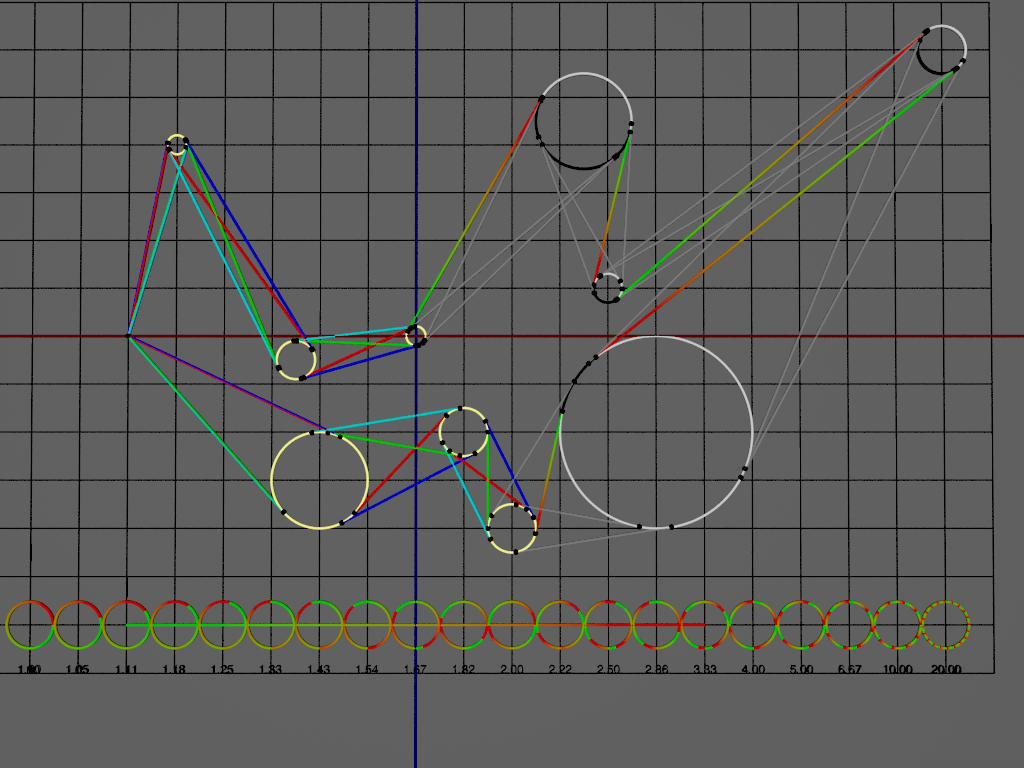Select the tiny yellow circle at upper left
Viewport: 1024px width, 768px height.
click(x=177, y=144)
